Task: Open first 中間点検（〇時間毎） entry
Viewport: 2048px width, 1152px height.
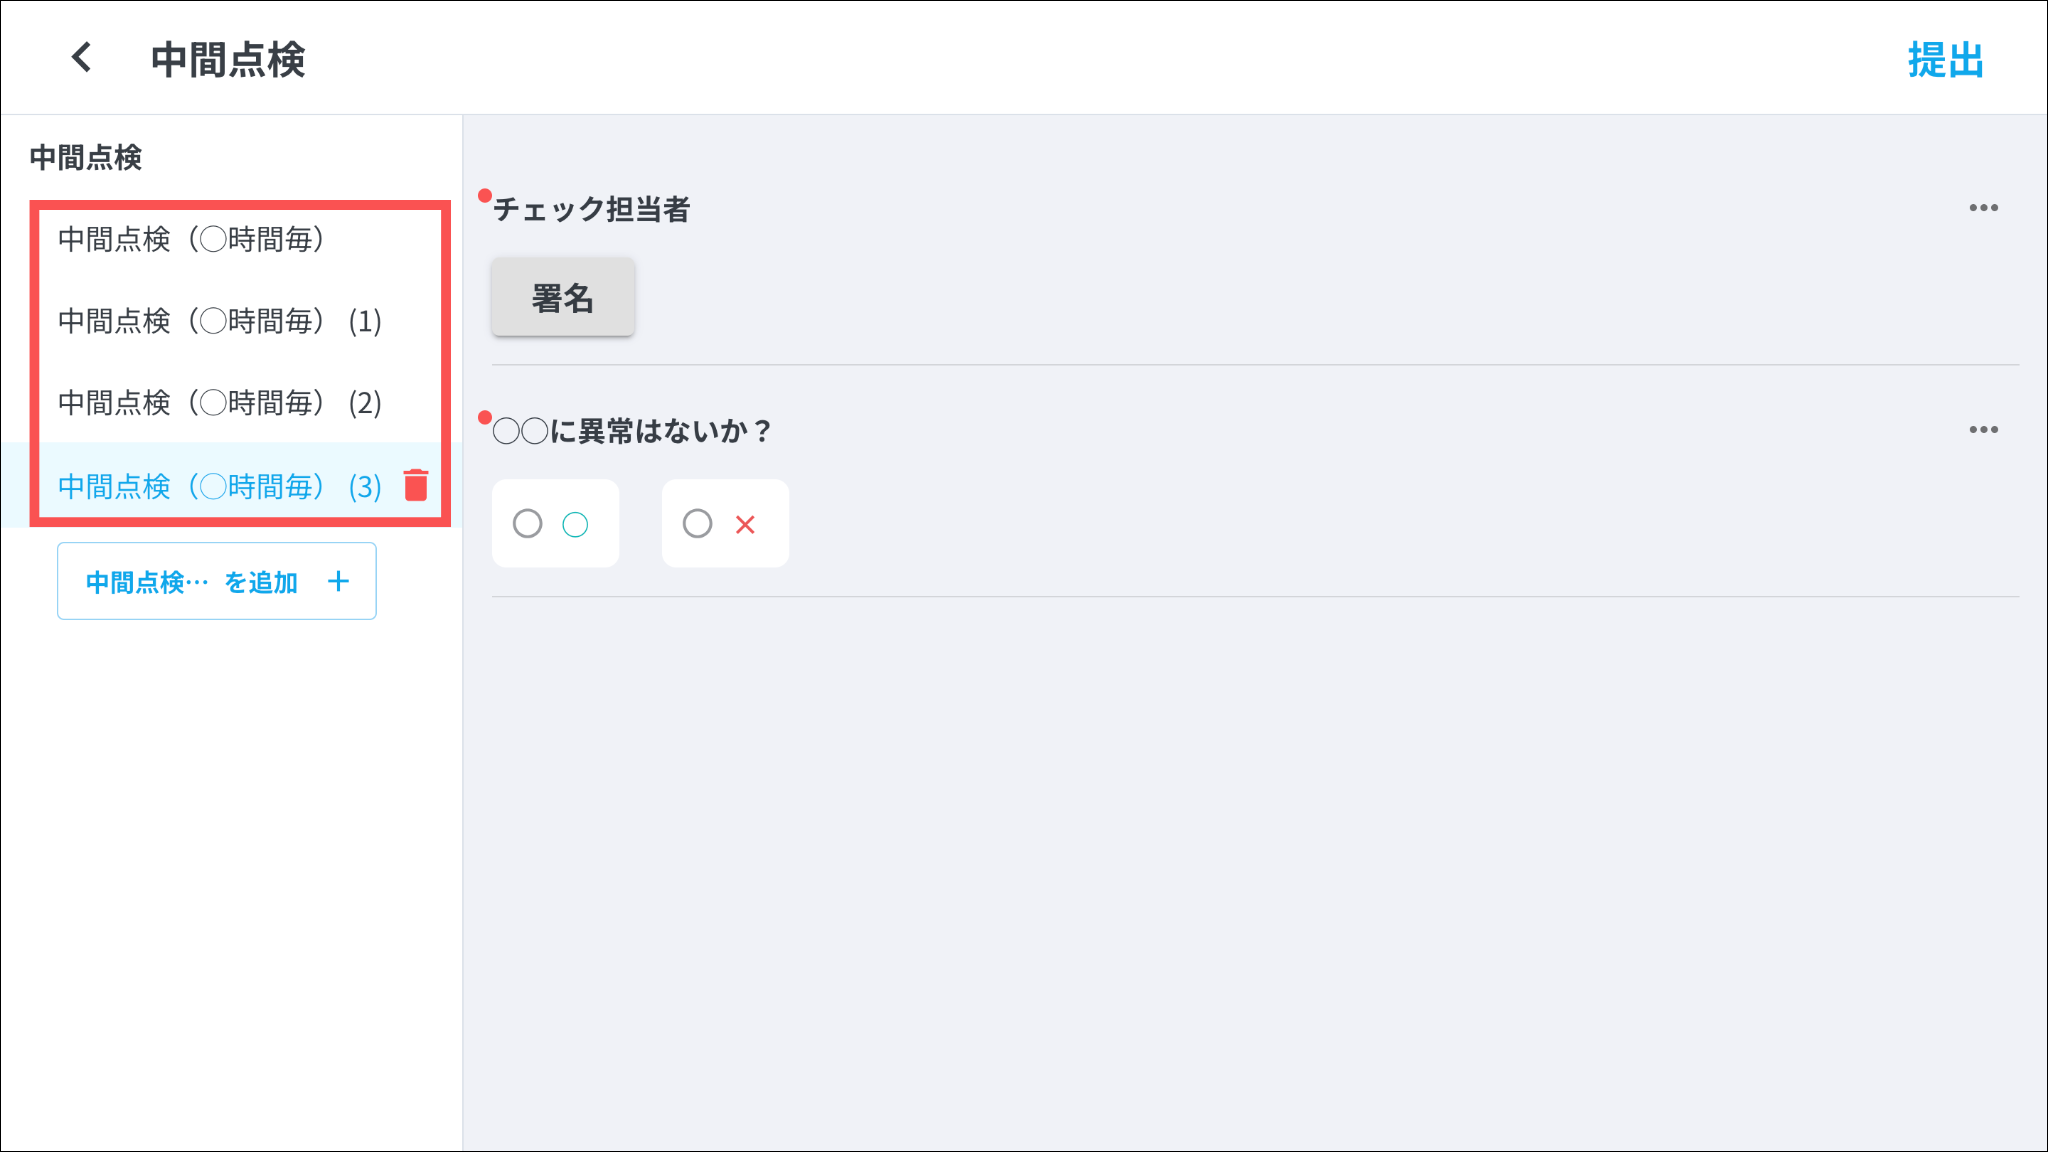Action: (x=191, y=239)
